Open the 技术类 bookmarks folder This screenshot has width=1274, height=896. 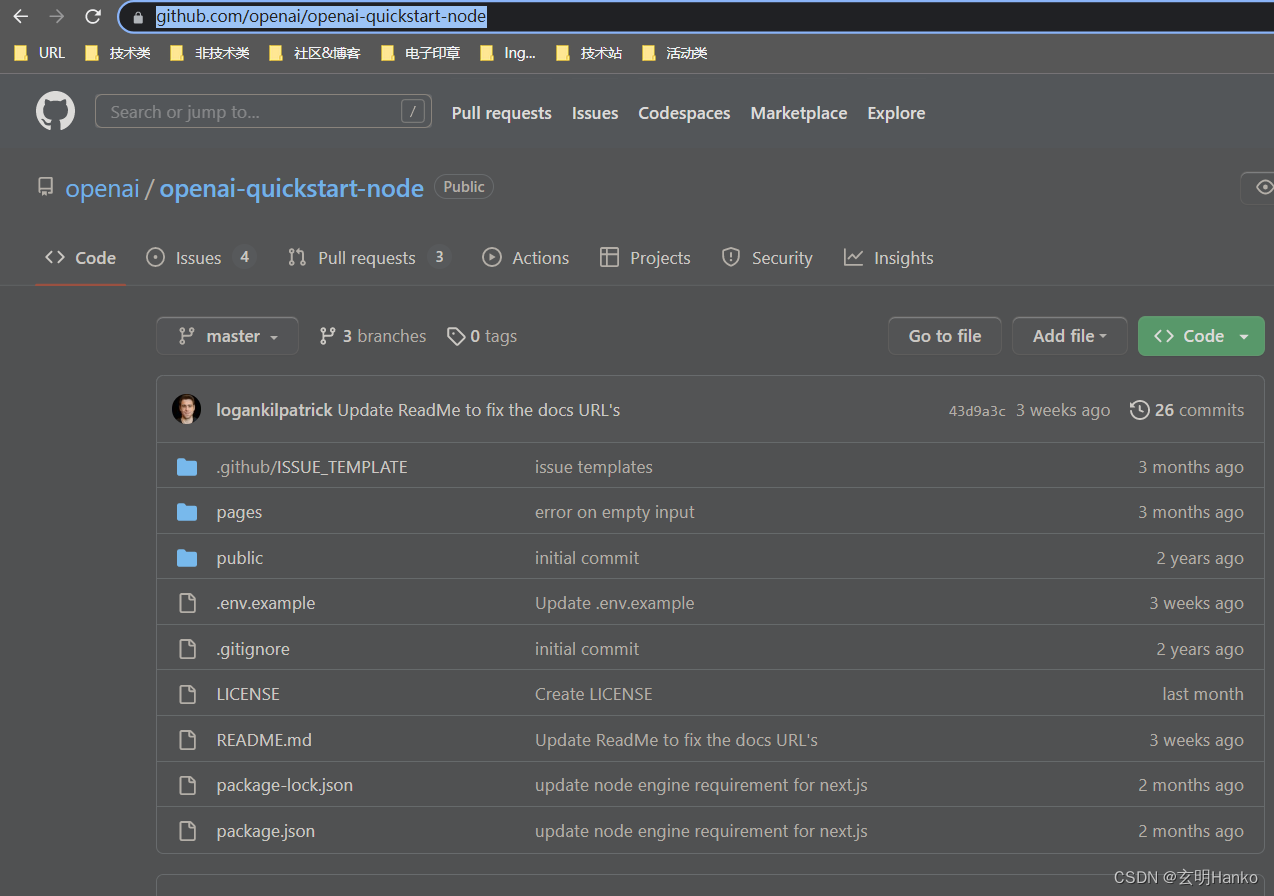tap(118, 53)
